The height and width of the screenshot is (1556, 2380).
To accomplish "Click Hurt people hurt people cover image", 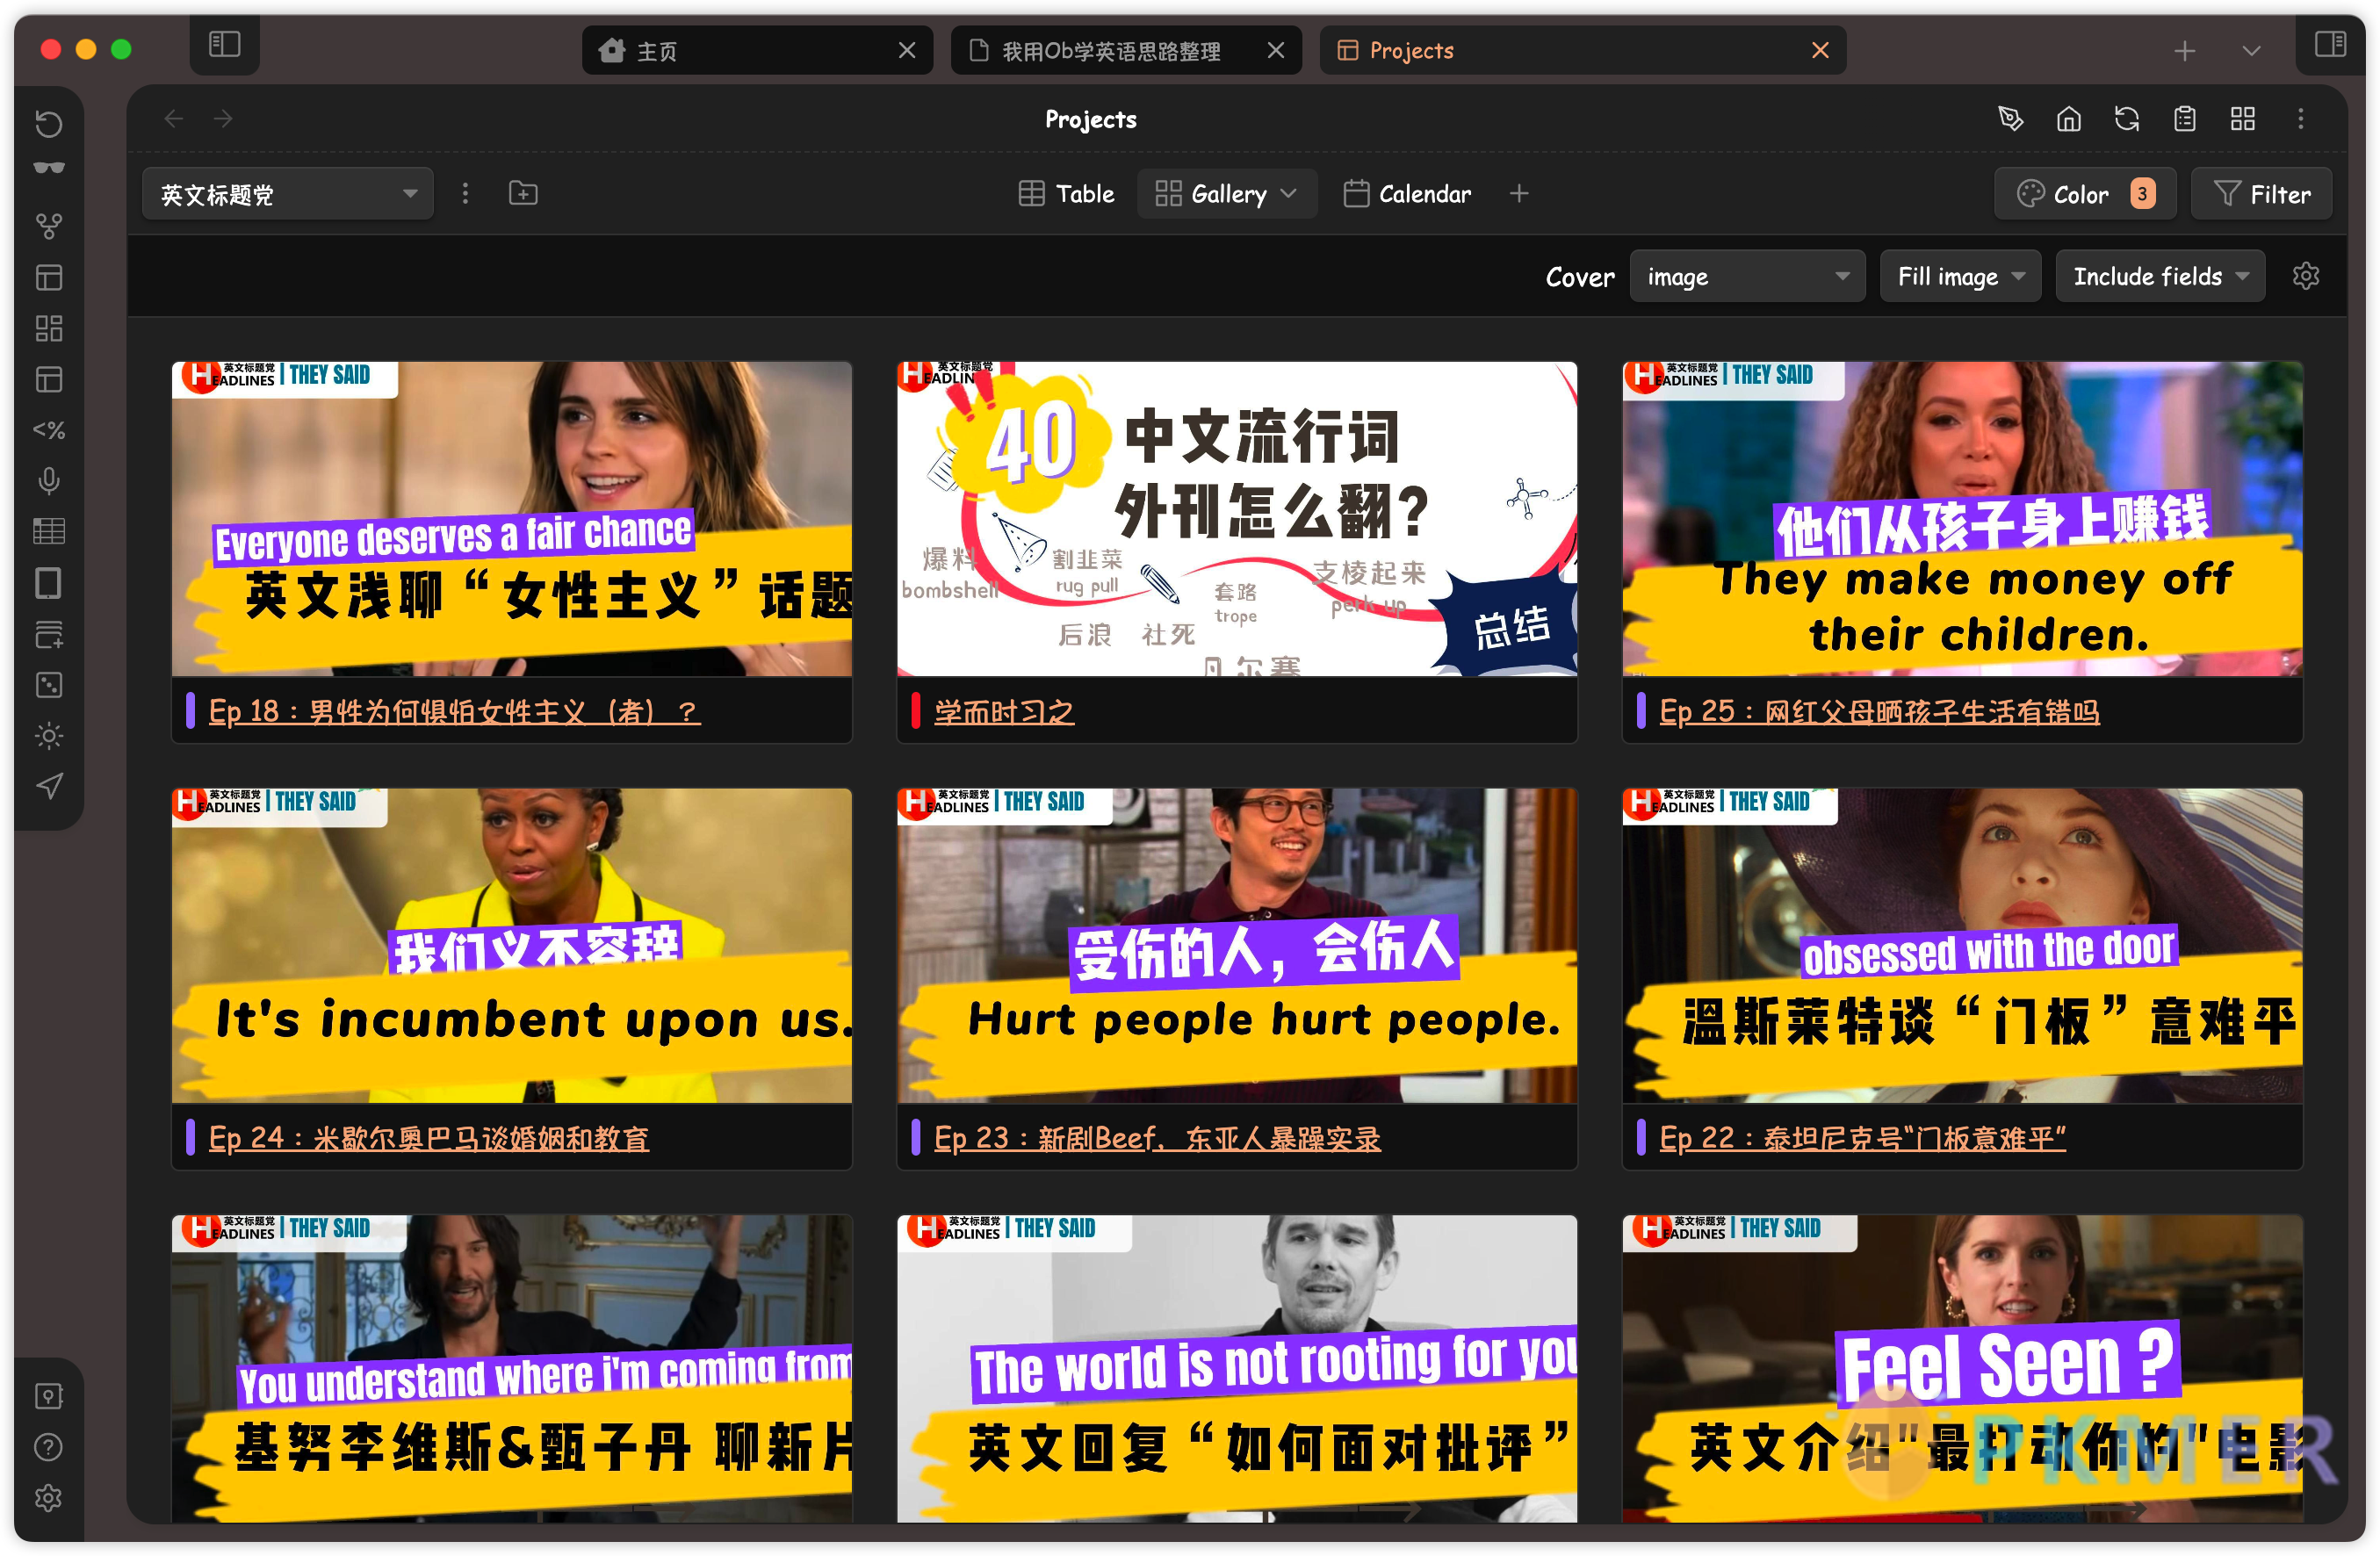I will (x=1237, y=946).
